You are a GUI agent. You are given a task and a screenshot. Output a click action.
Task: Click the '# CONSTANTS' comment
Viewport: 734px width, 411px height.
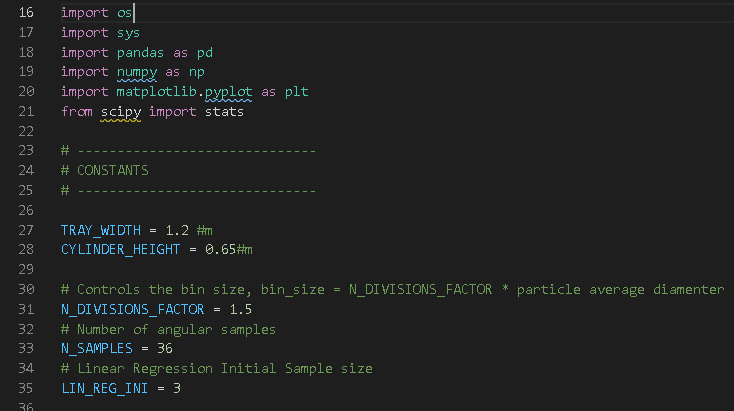click(104, 170)
